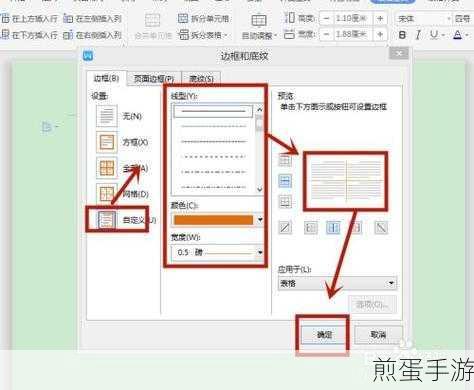Choose the fifth dash-dot line style
Viewport: 474px width, 390px height.
pyautogui.click(x=213, y=172)
